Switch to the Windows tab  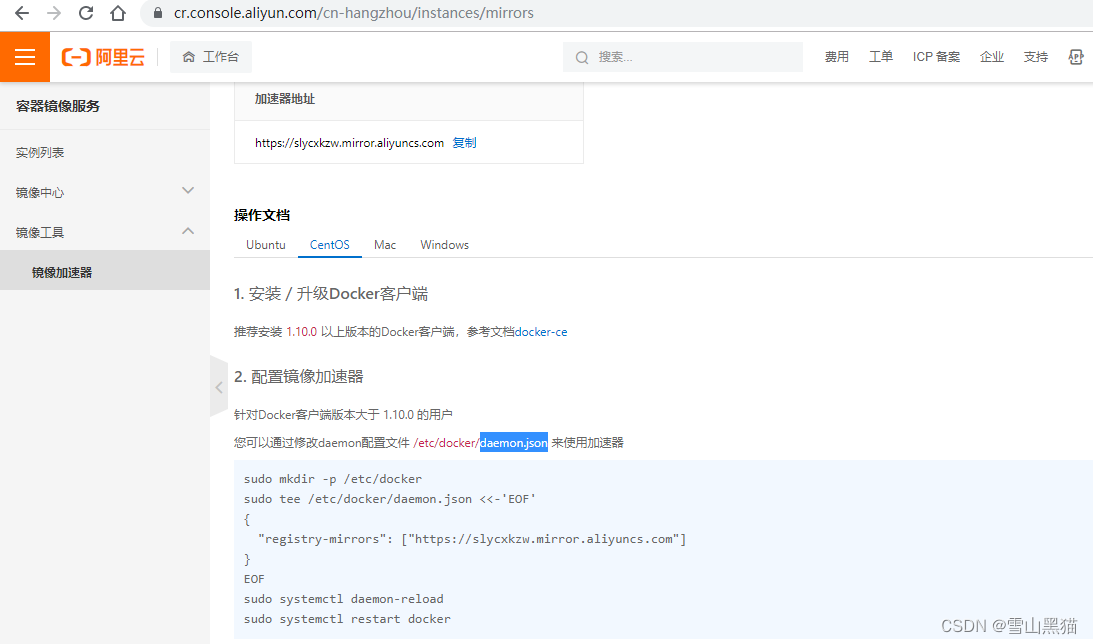444,245
